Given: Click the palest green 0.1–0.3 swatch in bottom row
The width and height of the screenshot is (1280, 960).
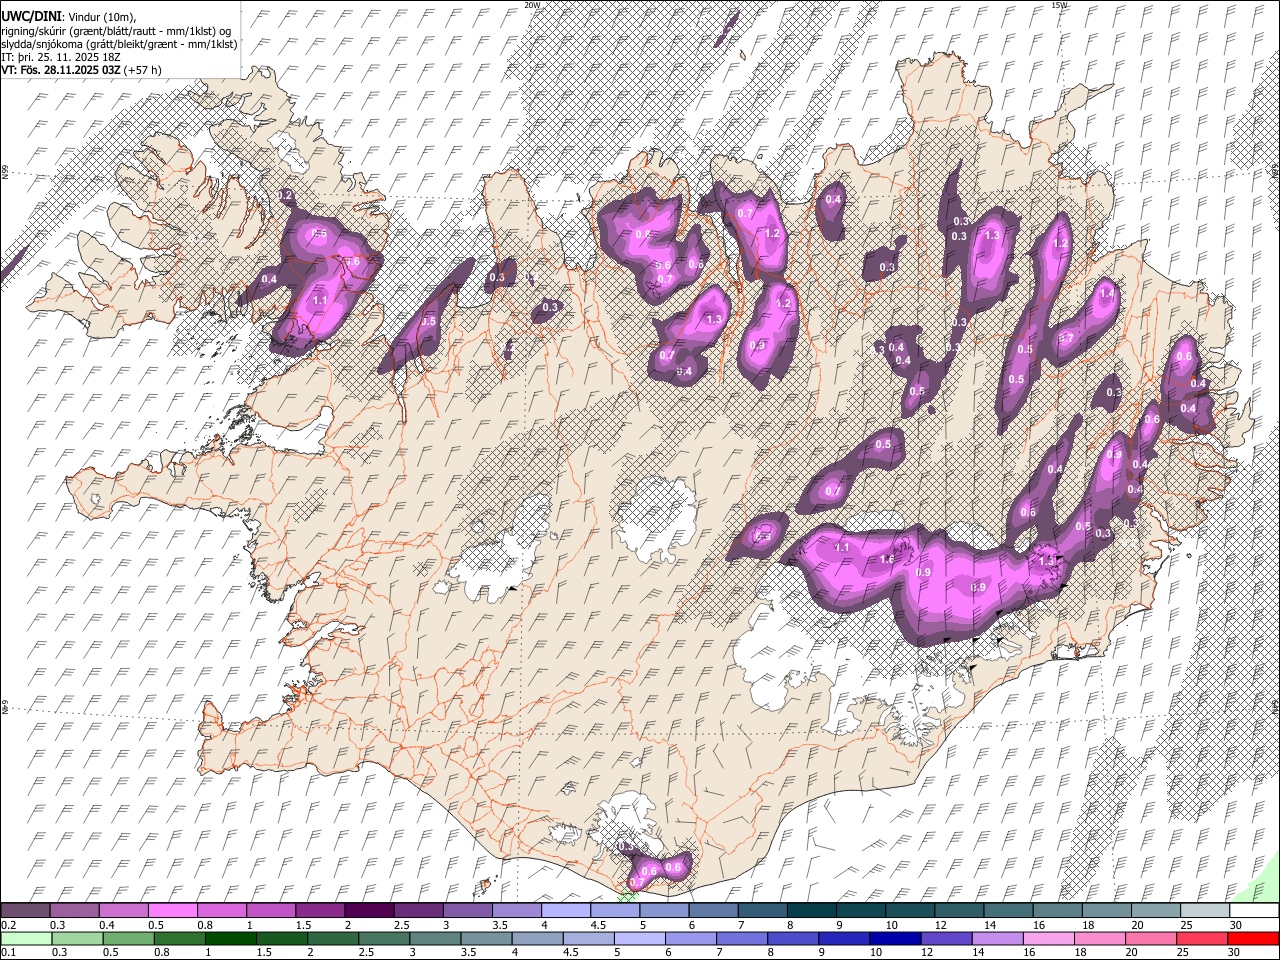Looking at the screenshot, I should coord(26,938).
